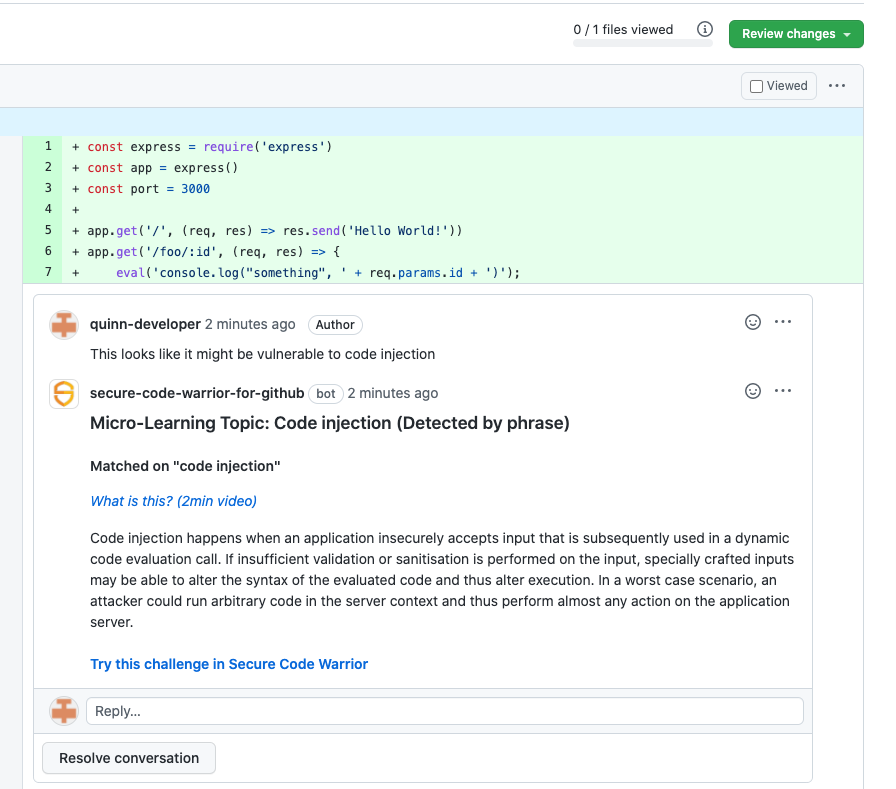
Task: Select line number 5 in the diff
Action: 48,230
